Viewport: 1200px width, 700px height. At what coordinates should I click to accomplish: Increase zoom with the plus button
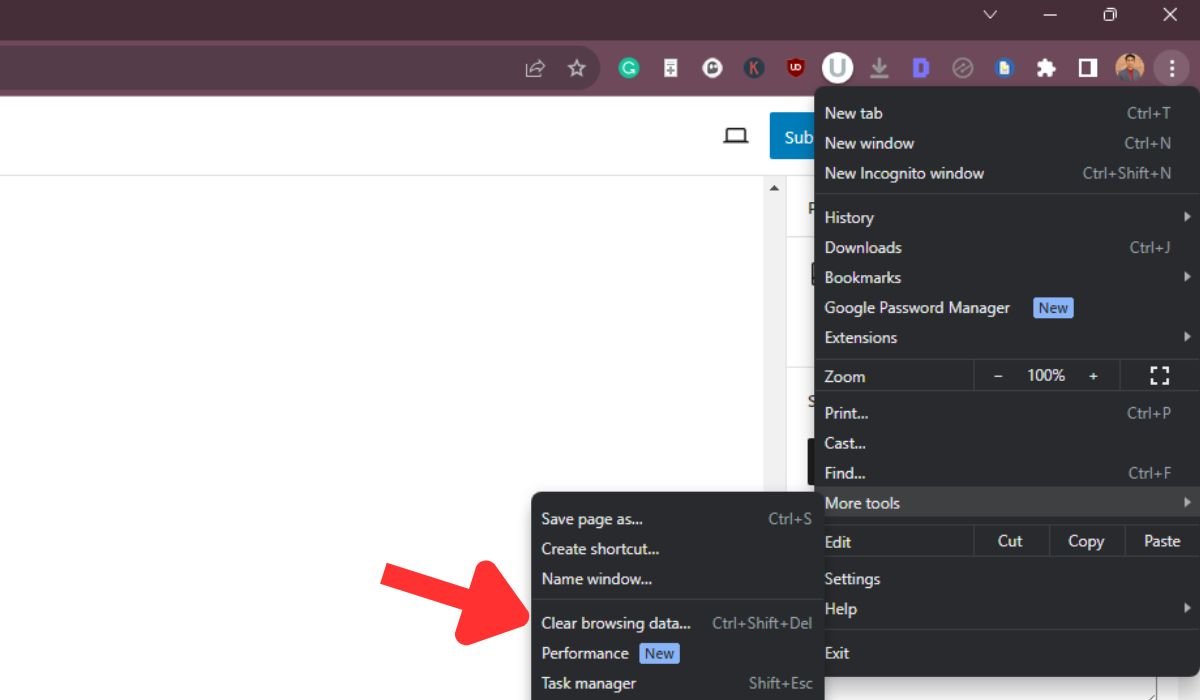[x=1093, y=376]
